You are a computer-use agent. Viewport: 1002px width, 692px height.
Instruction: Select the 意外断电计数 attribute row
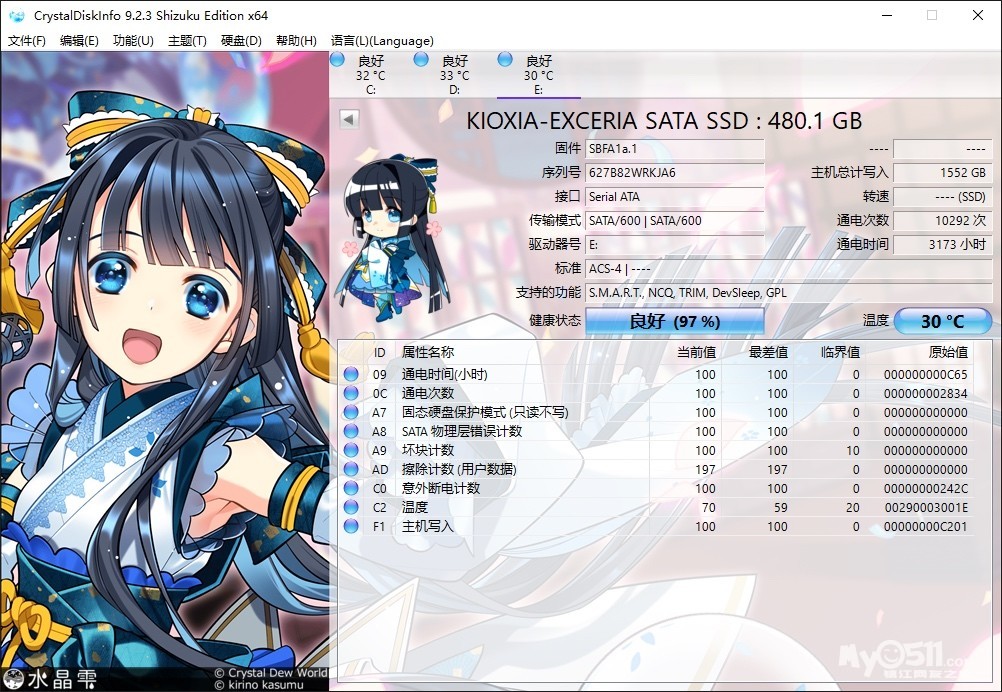441,489
